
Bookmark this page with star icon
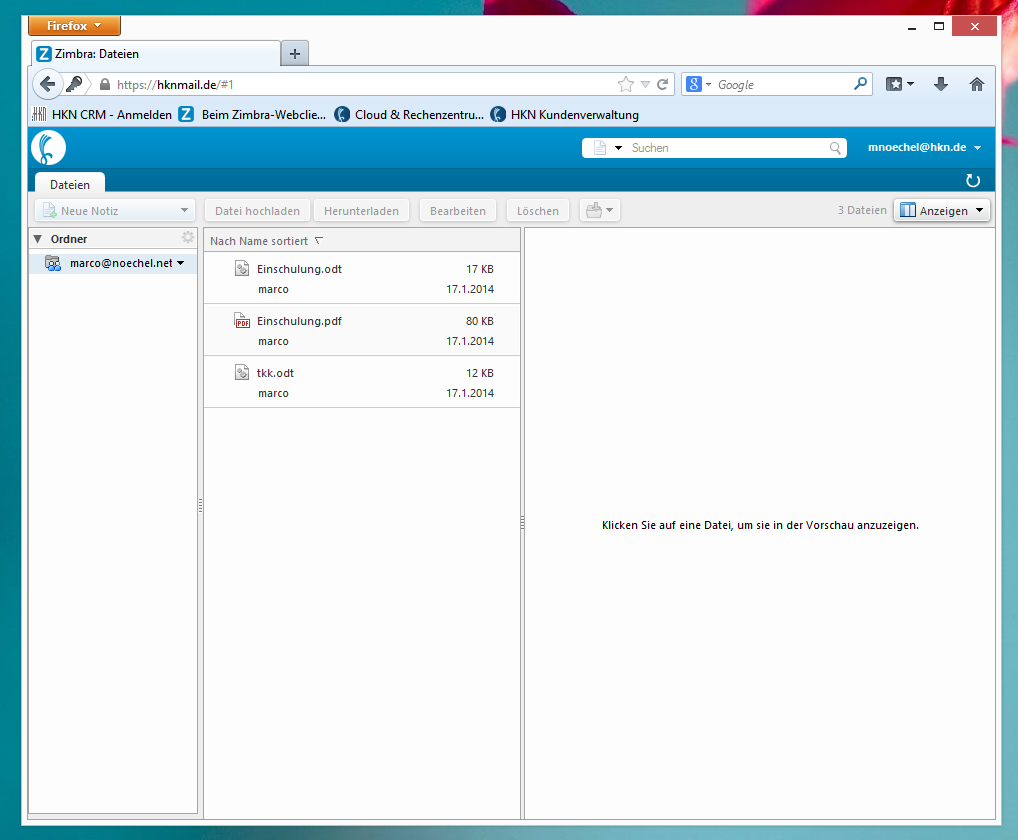pos(626,85)
